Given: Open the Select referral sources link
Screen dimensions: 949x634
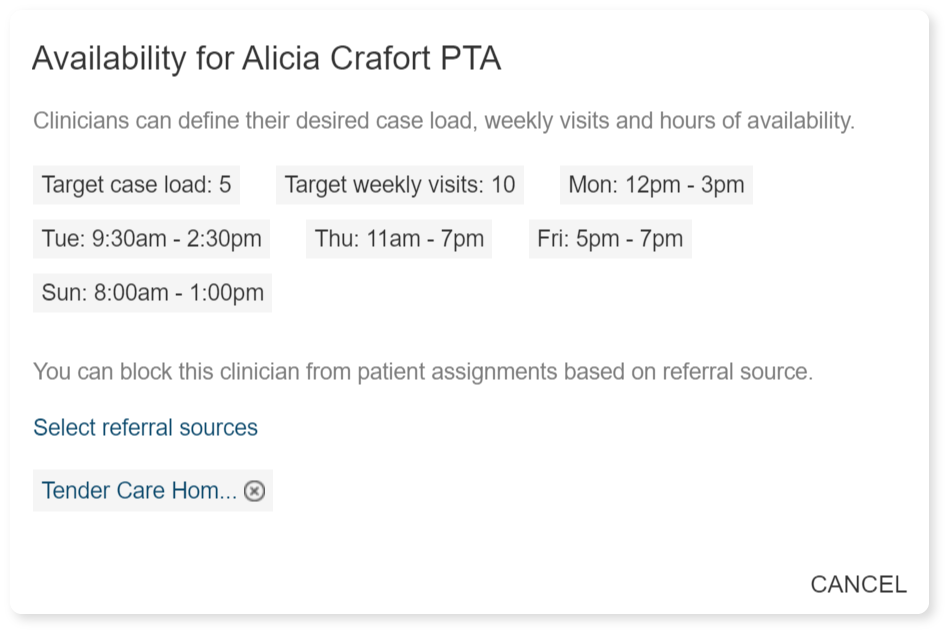Looking at the screenshot, I should tap(145, 428).
